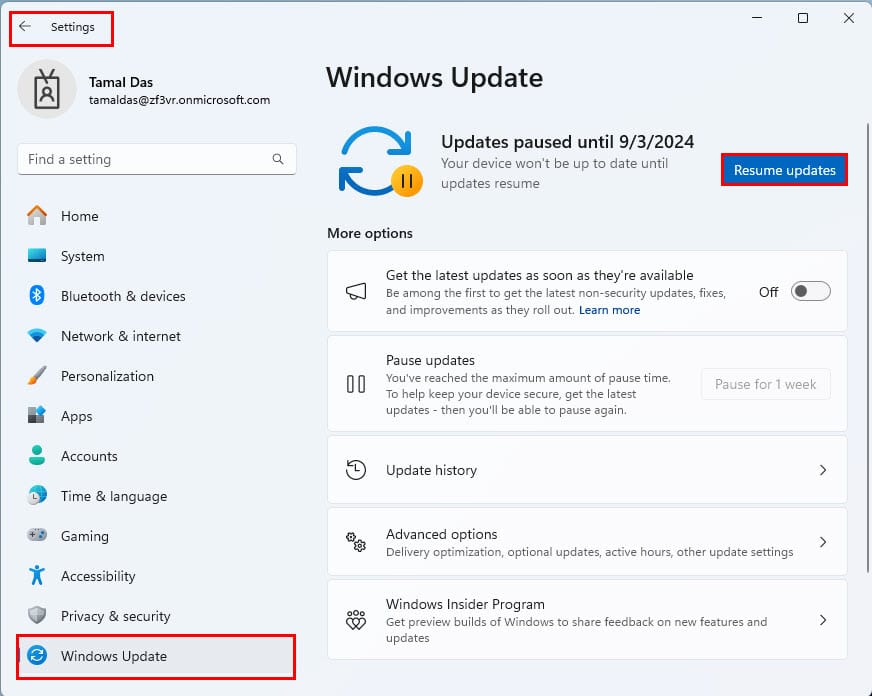872x696 pixels.
Task: Click the user profile avatar picture
Action: (x=47, y=89)
